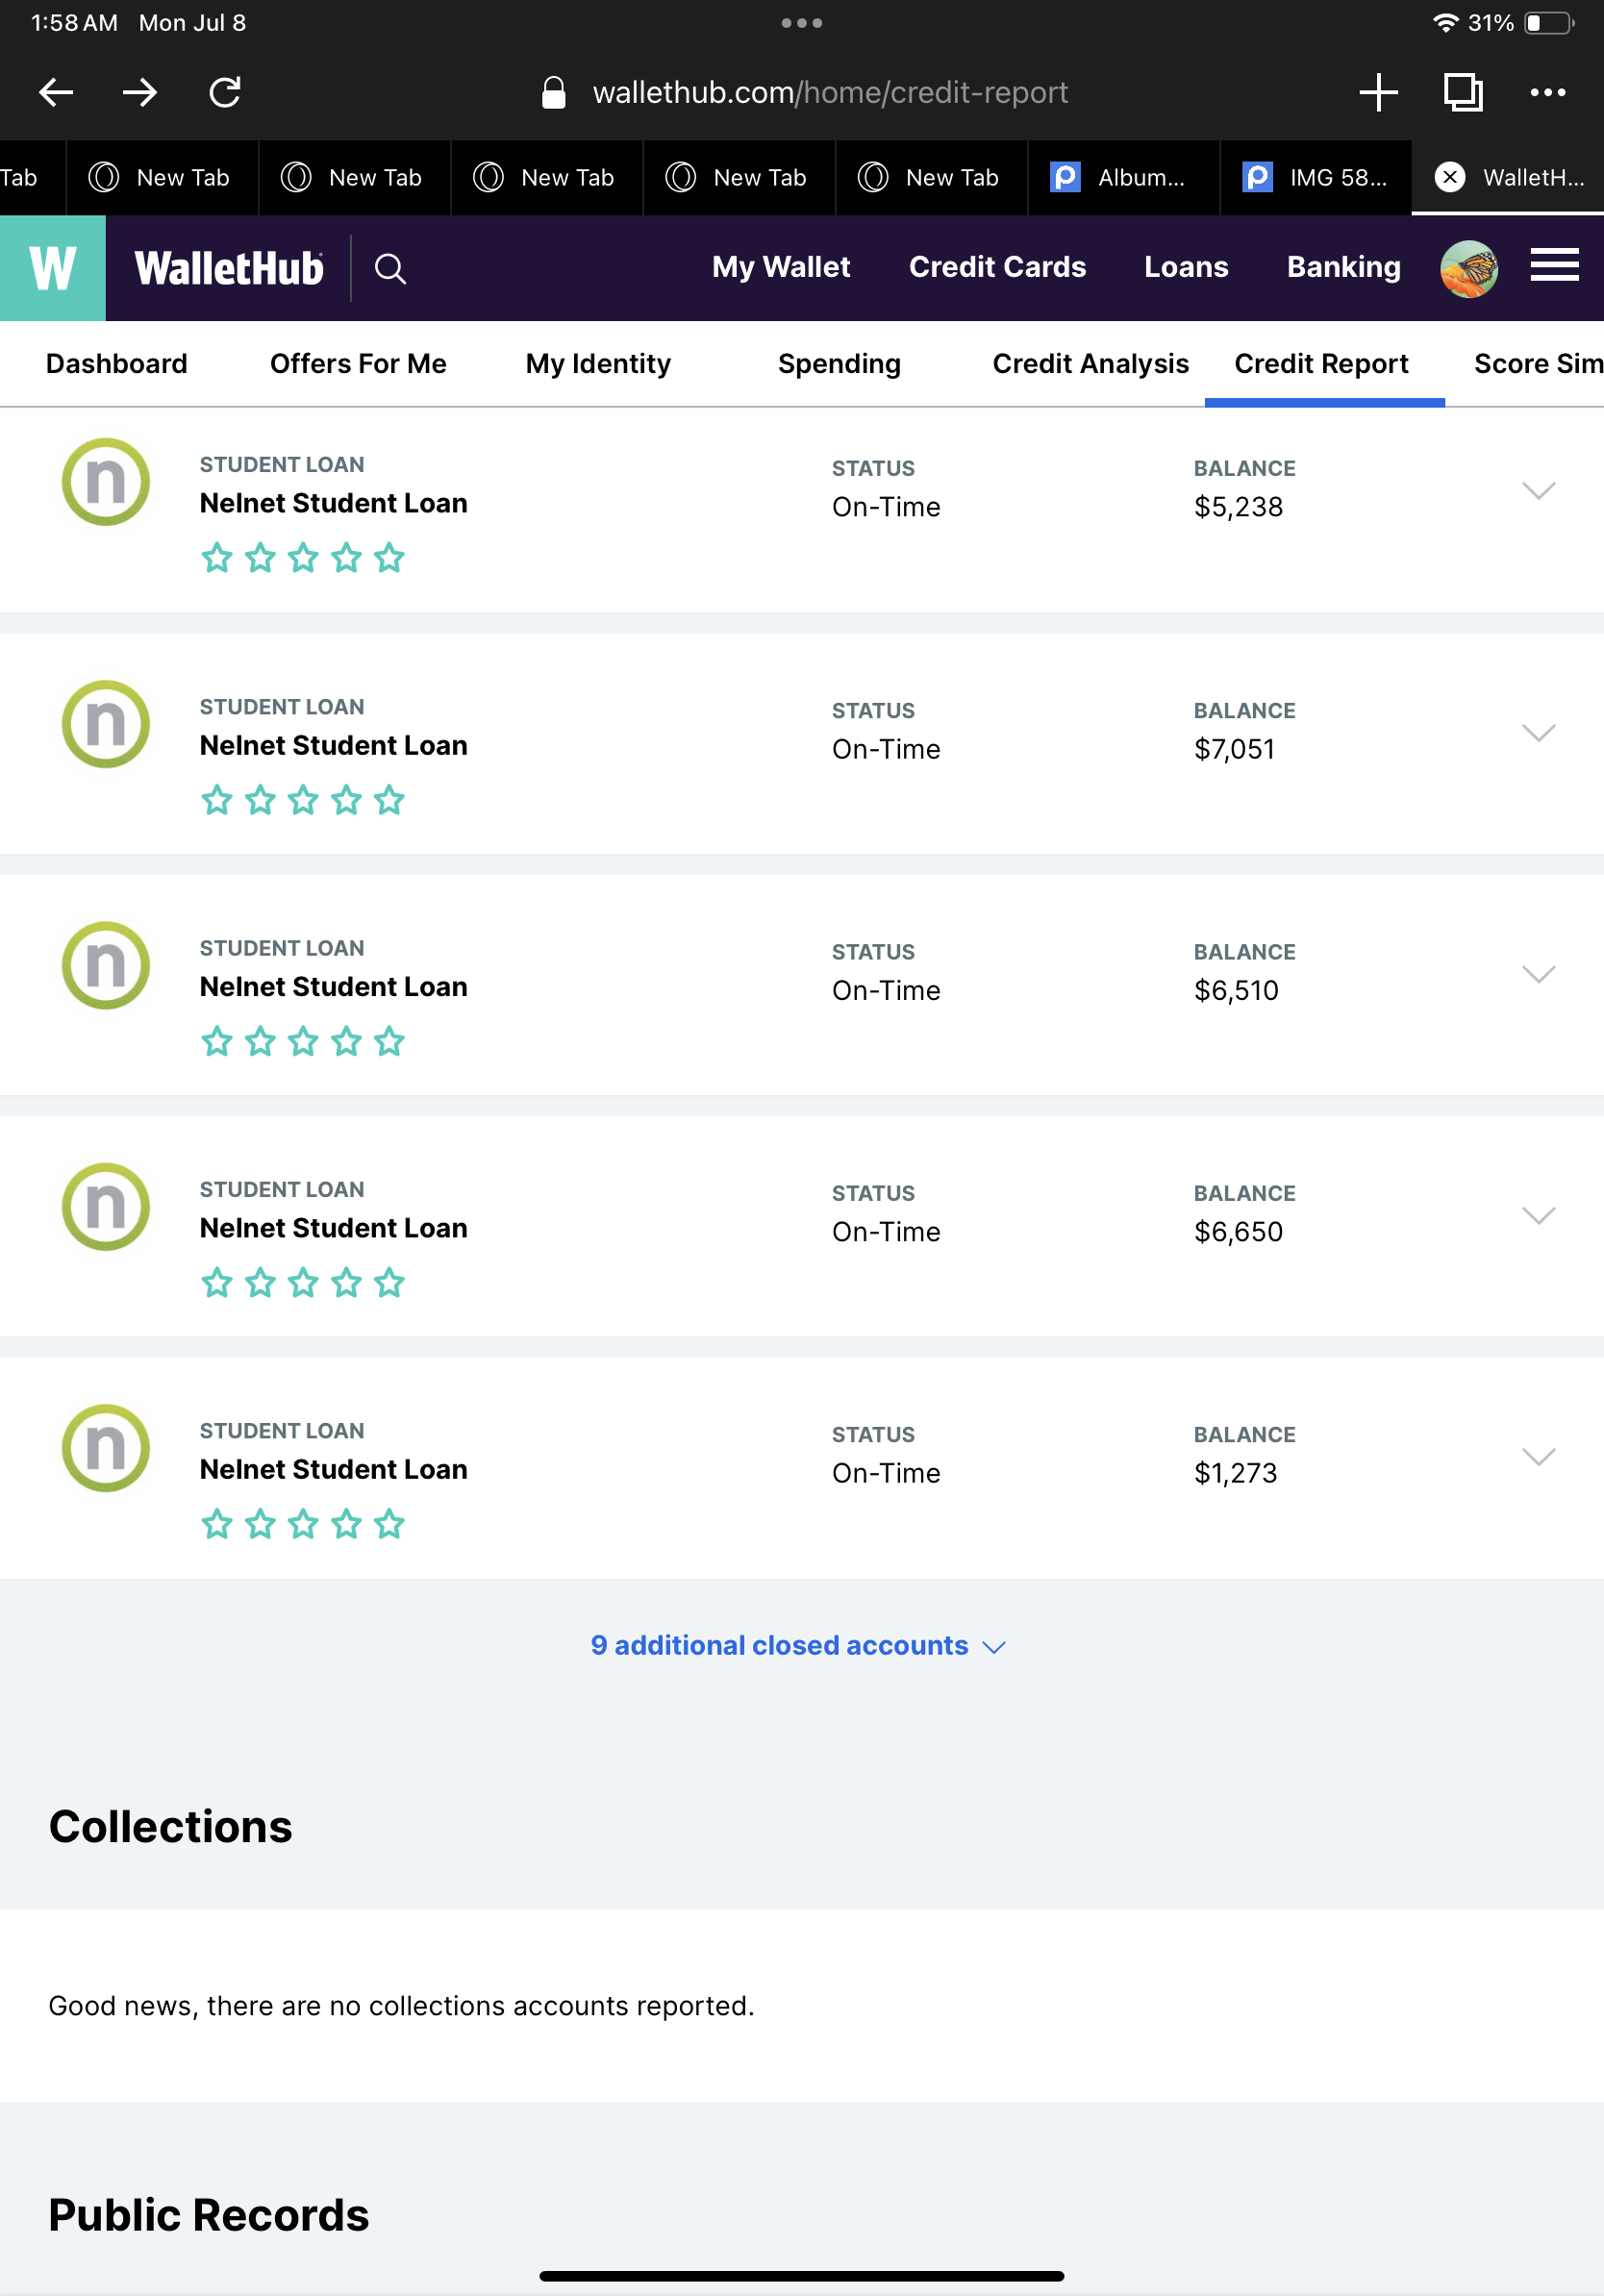This screenshot has width=1604, height=2296.
Task: Tap the battery indicator in status bar
Action: tap(1549, 22)
